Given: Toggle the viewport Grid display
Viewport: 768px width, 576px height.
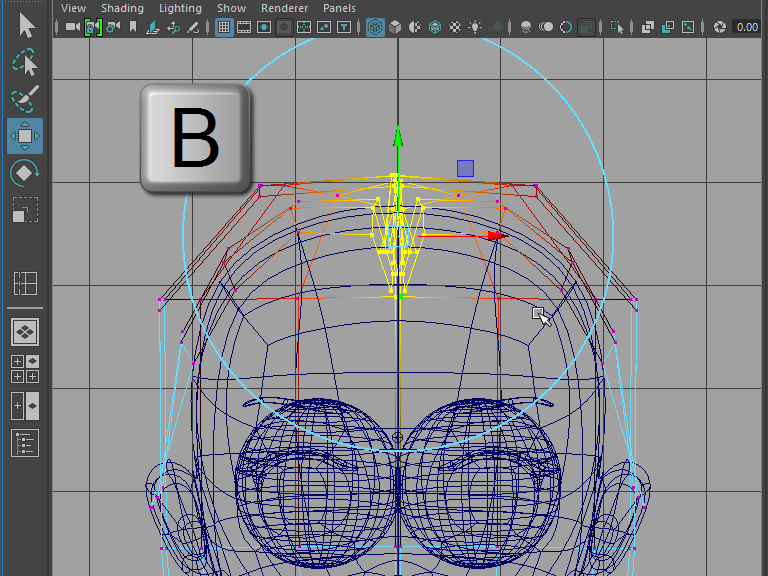Looking at the screenshot, I should pos(224,27).
